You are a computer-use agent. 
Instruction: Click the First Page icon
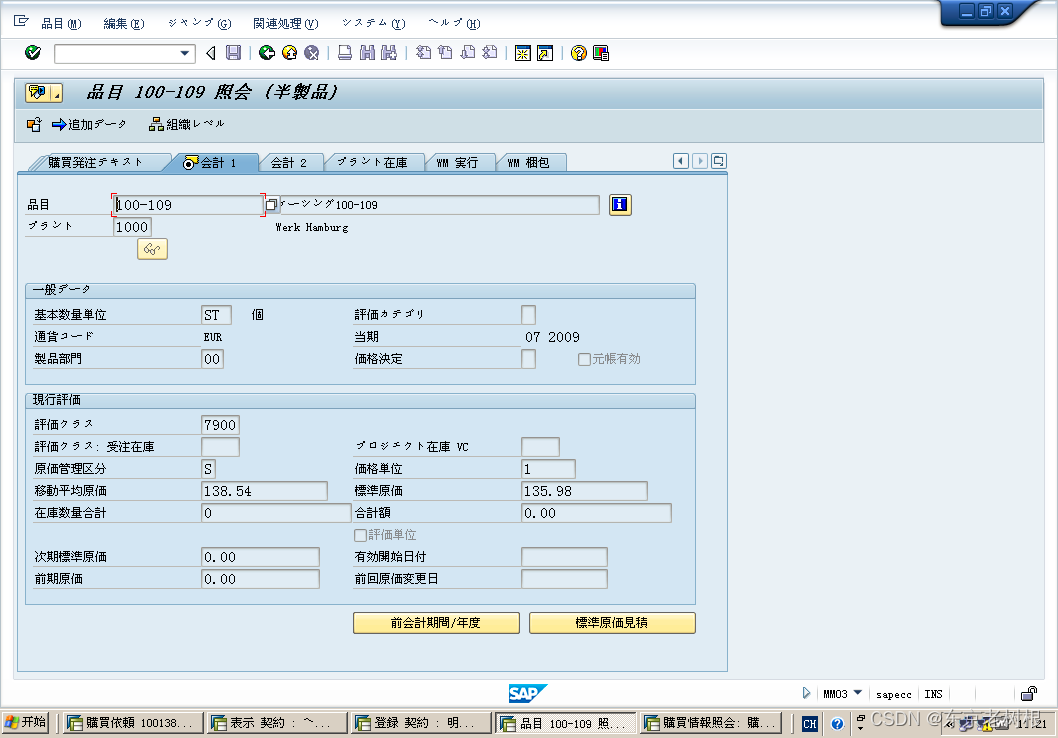(423, 53)
